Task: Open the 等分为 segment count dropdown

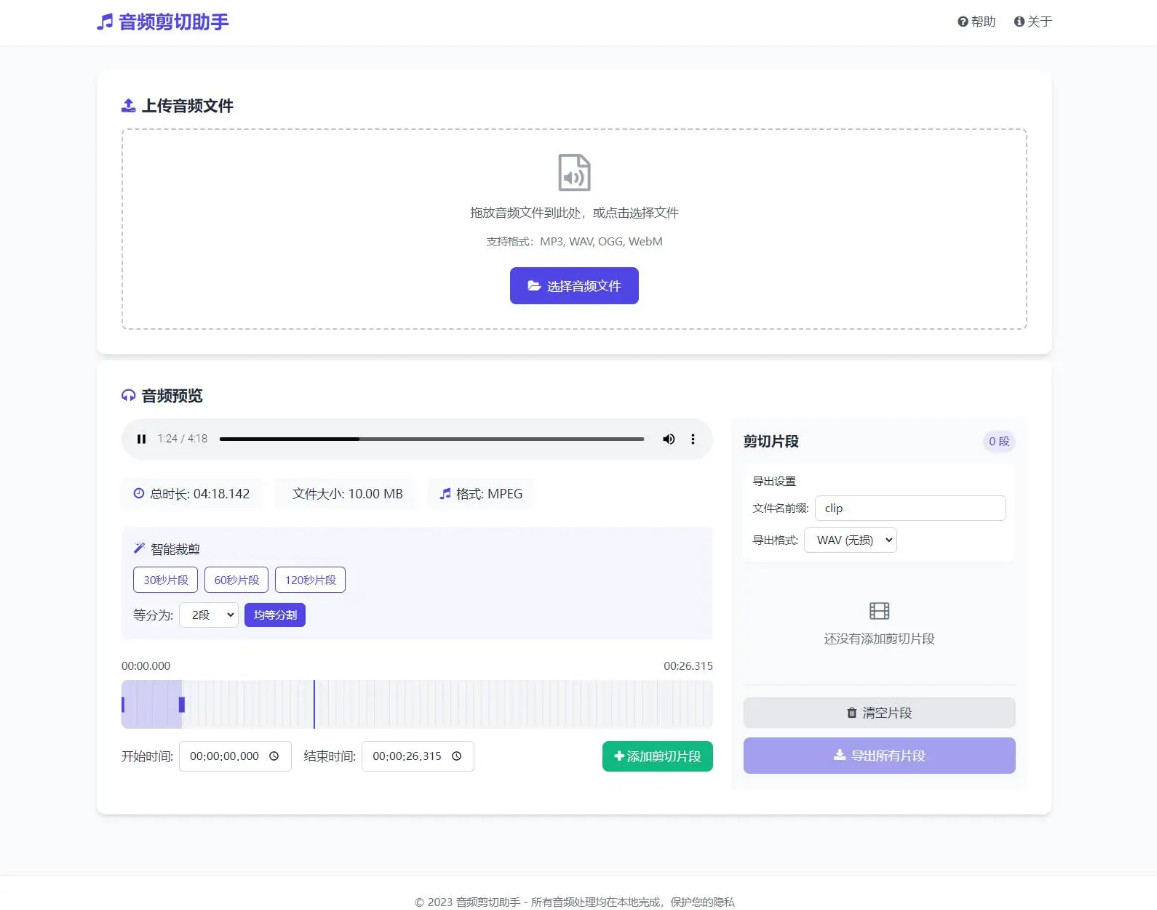Action: 209,615
